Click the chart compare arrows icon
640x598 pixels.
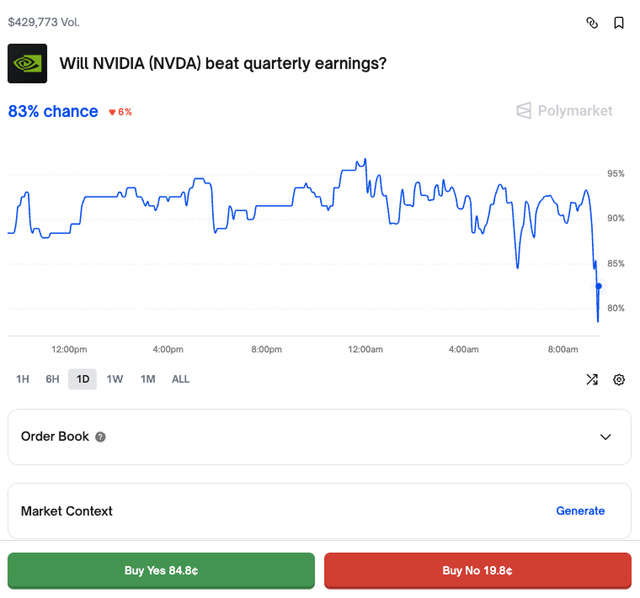592,380
